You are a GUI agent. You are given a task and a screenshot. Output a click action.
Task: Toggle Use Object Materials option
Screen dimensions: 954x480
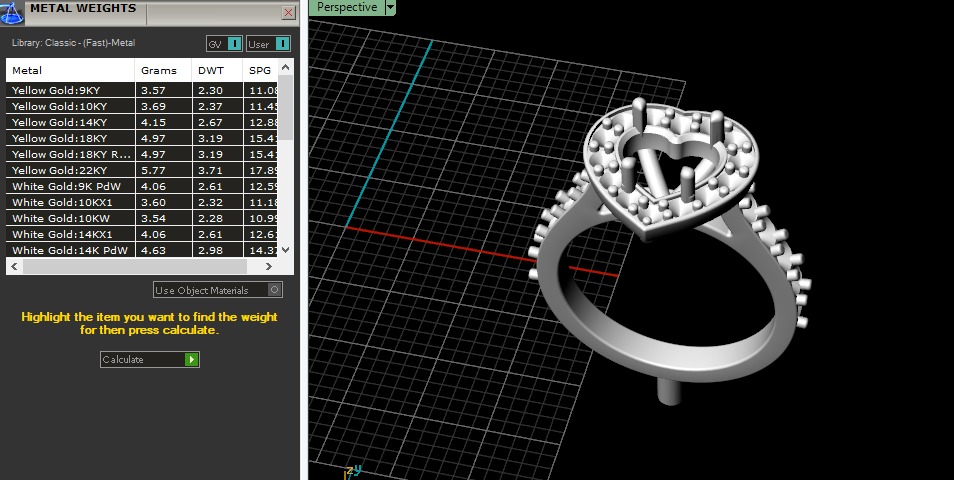point(218,290)
